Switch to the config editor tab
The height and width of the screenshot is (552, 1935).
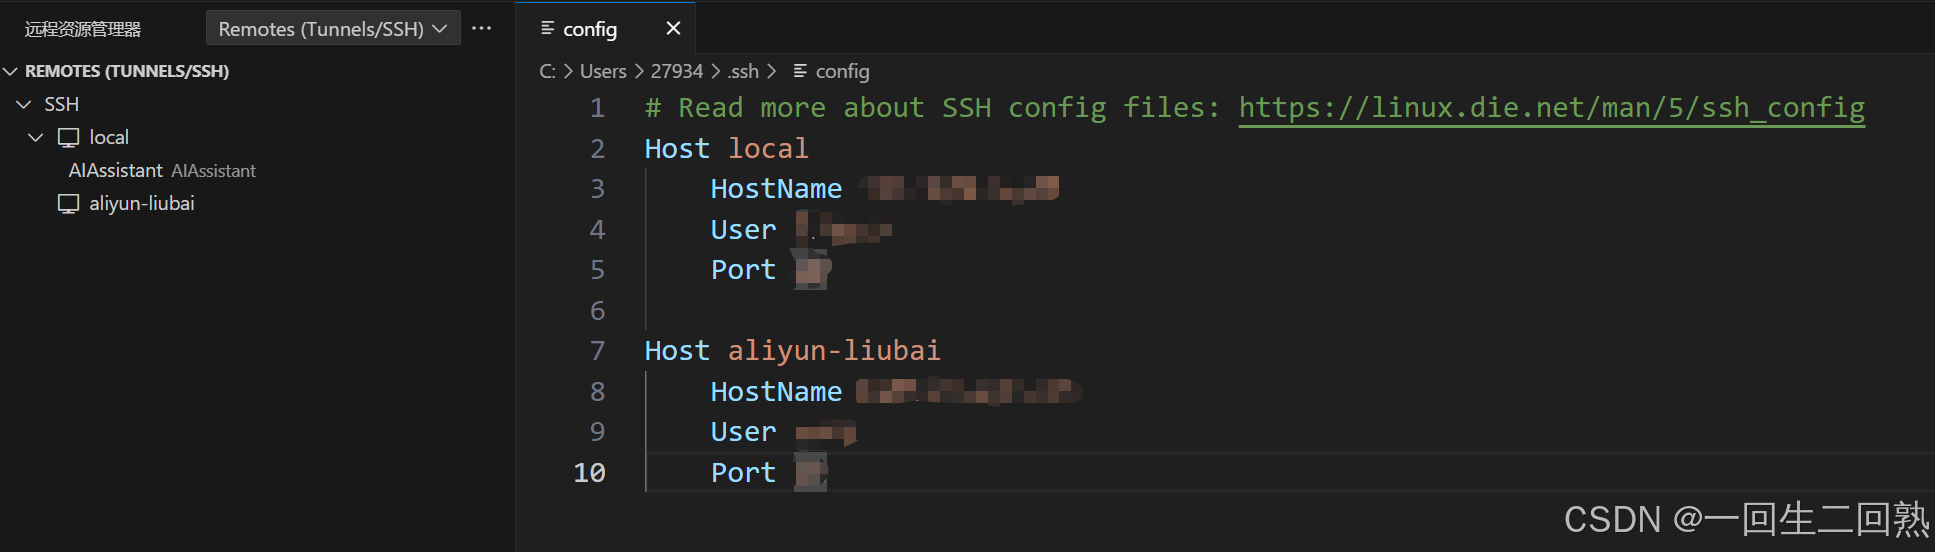[x=590, y=29]
